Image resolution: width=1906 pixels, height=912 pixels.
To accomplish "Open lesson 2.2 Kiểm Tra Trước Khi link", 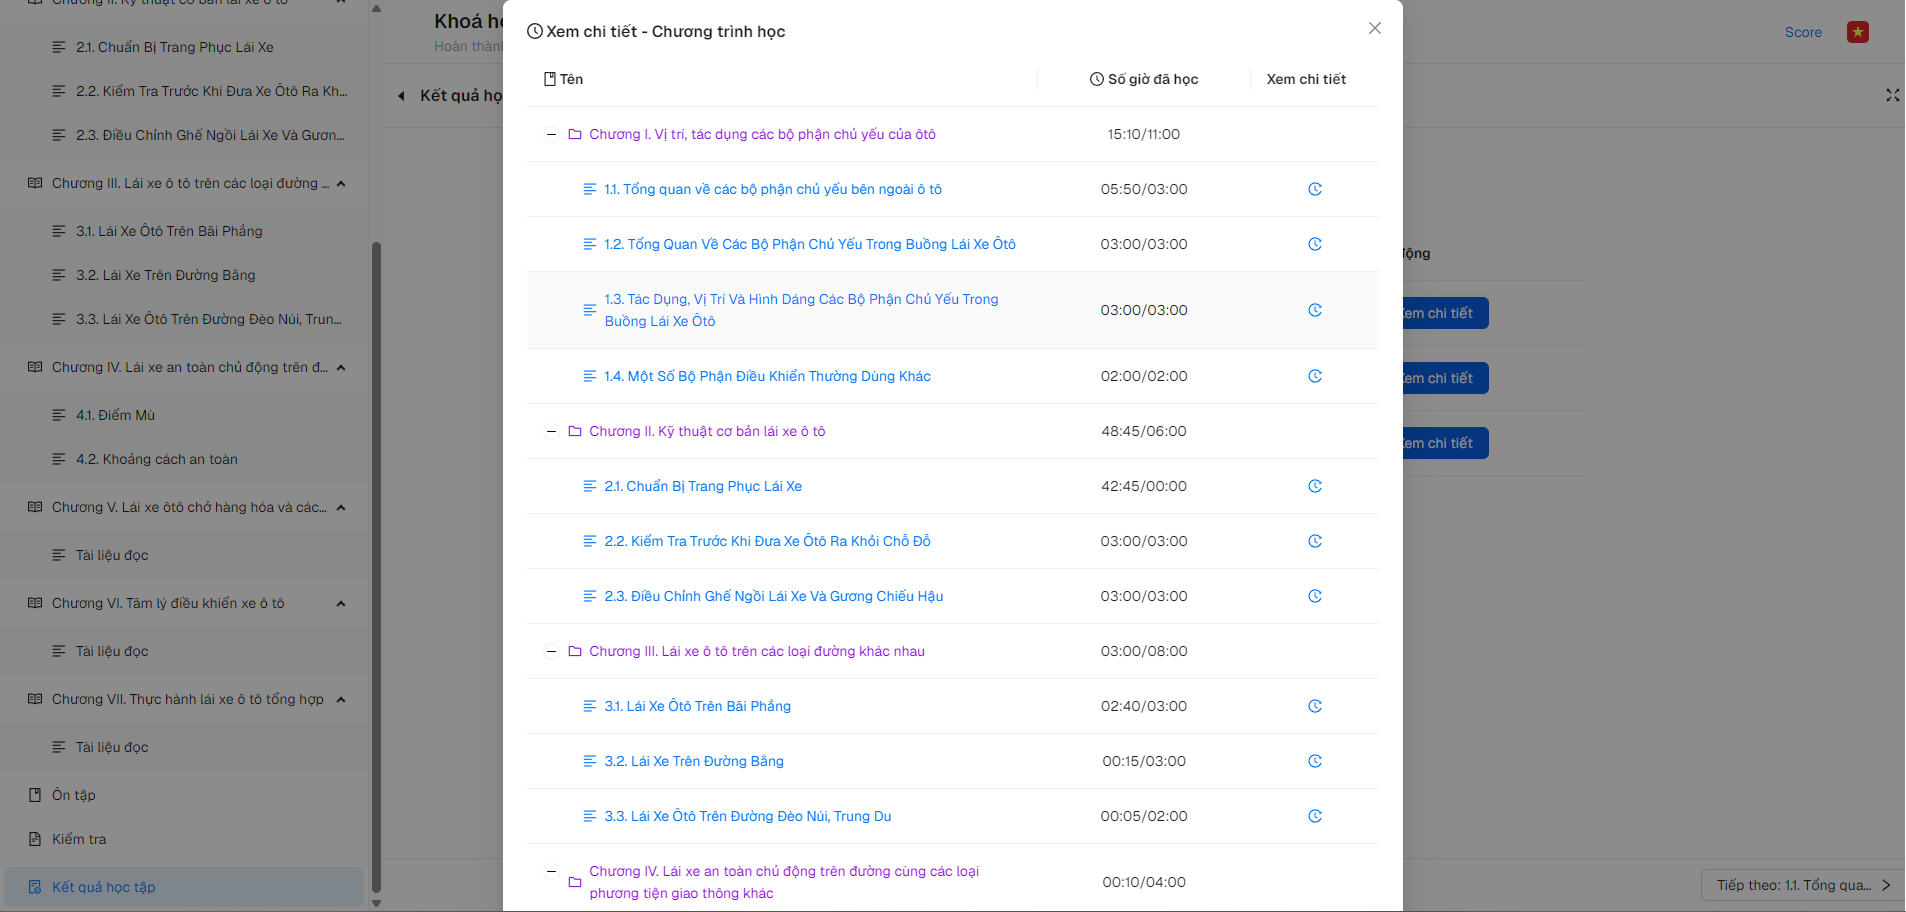I will (x=767, y=541).
